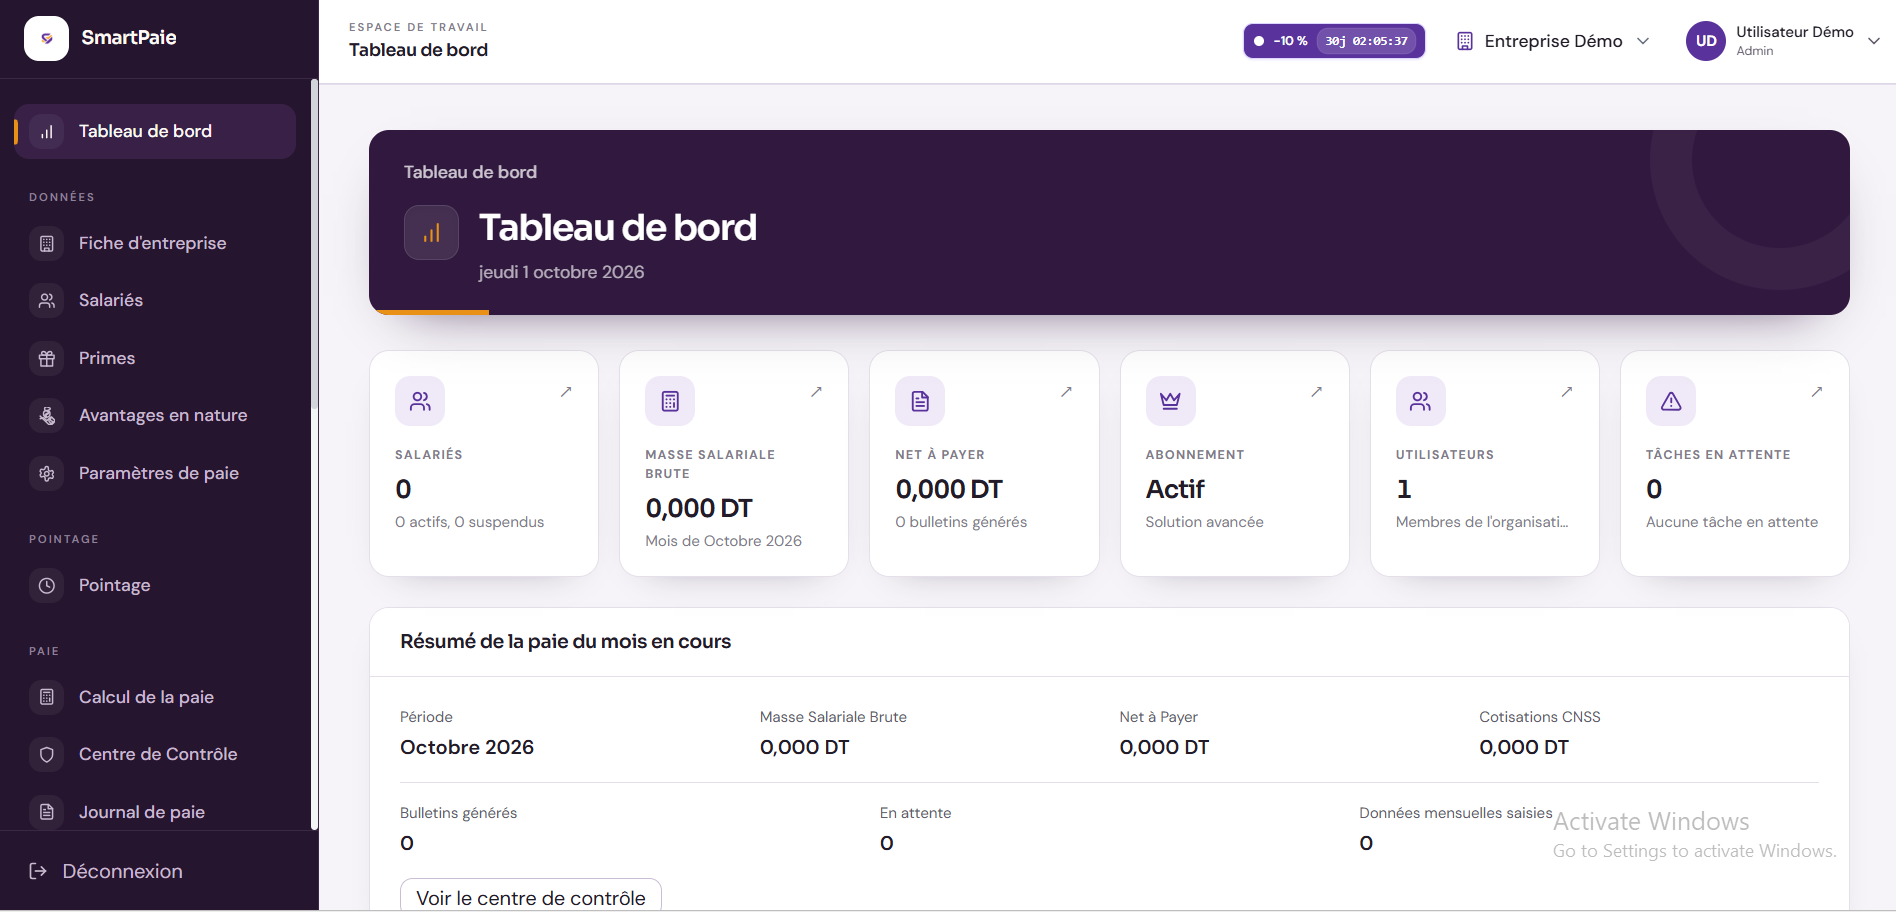Go to the Salariés sidebar page
This screenshot has height=912, width=1896.
155,300
